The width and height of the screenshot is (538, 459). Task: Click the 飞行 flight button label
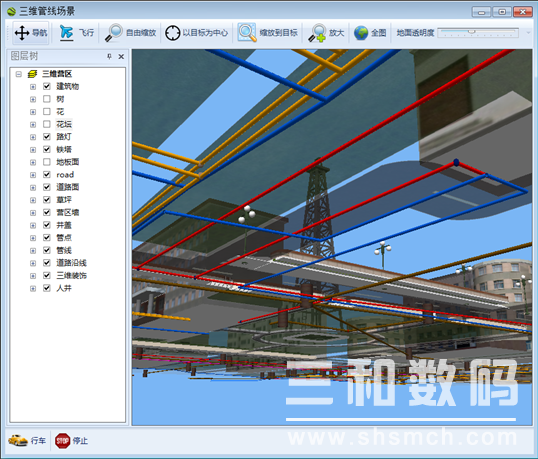[x=86, y=33]
